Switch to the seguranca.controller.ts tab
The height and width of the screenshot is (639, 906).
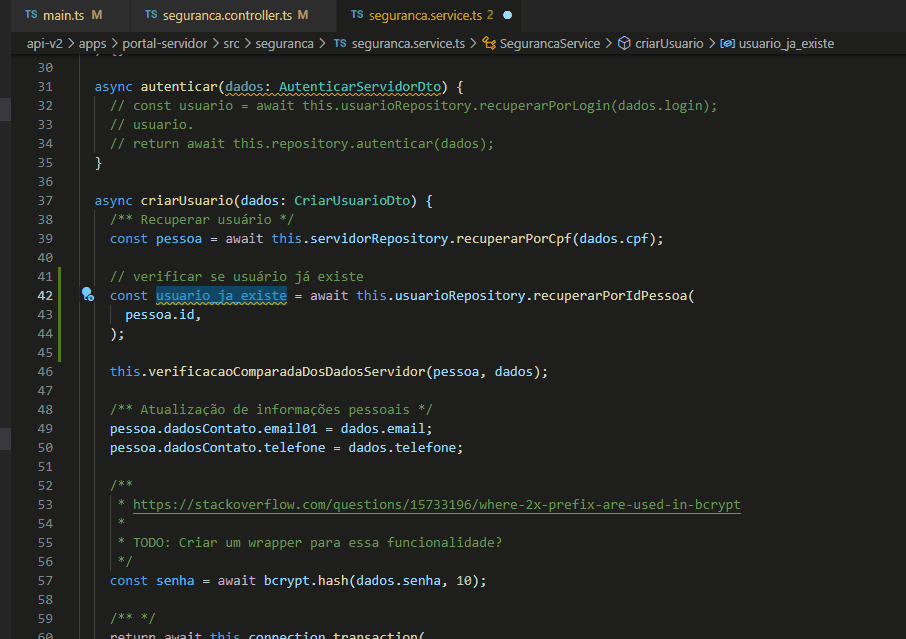(x=230, y=15)
